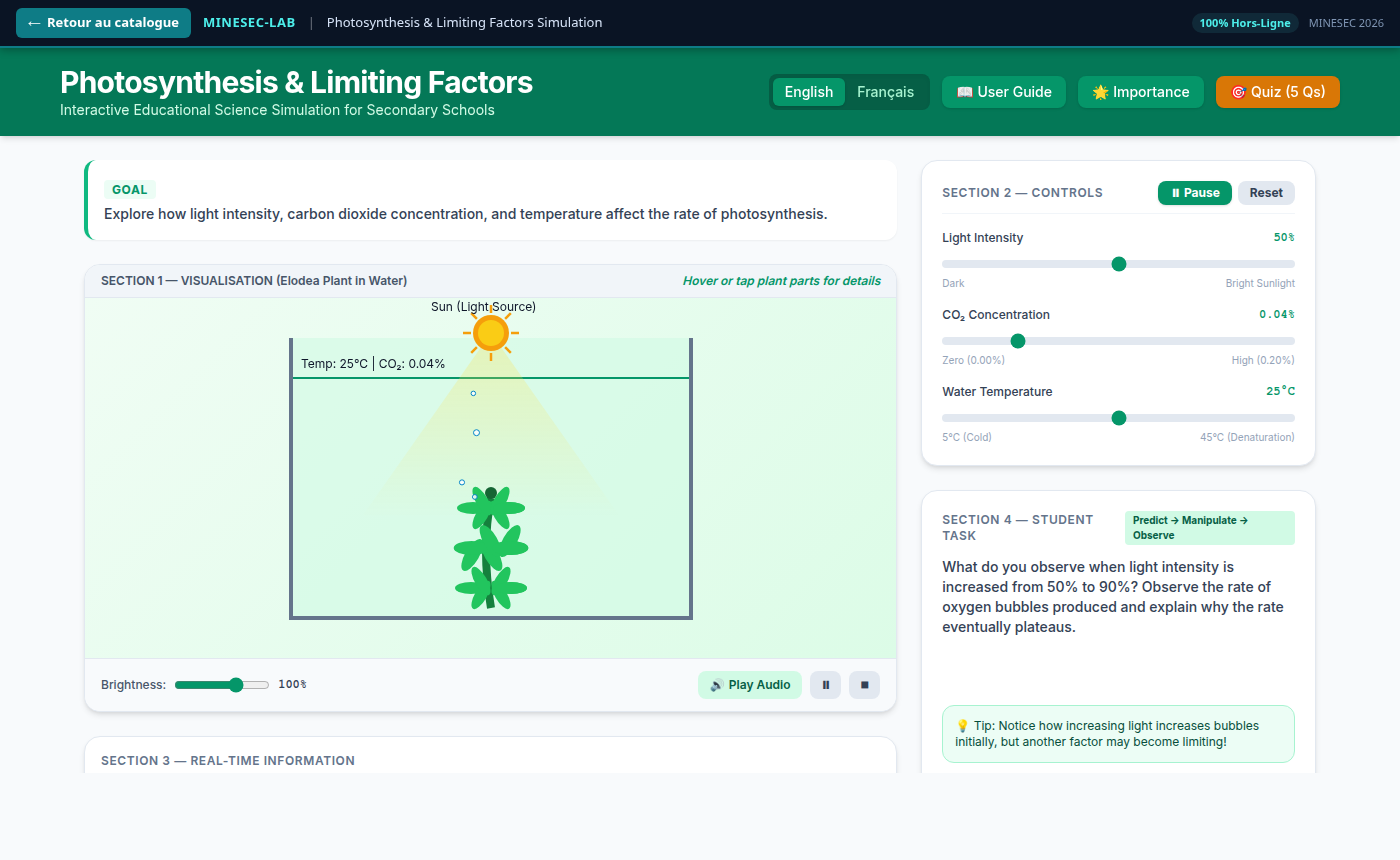This screenshot has height=860, width=1400.
Task: Click 'Hover or tap plant parts for details'
Action: 782,281
